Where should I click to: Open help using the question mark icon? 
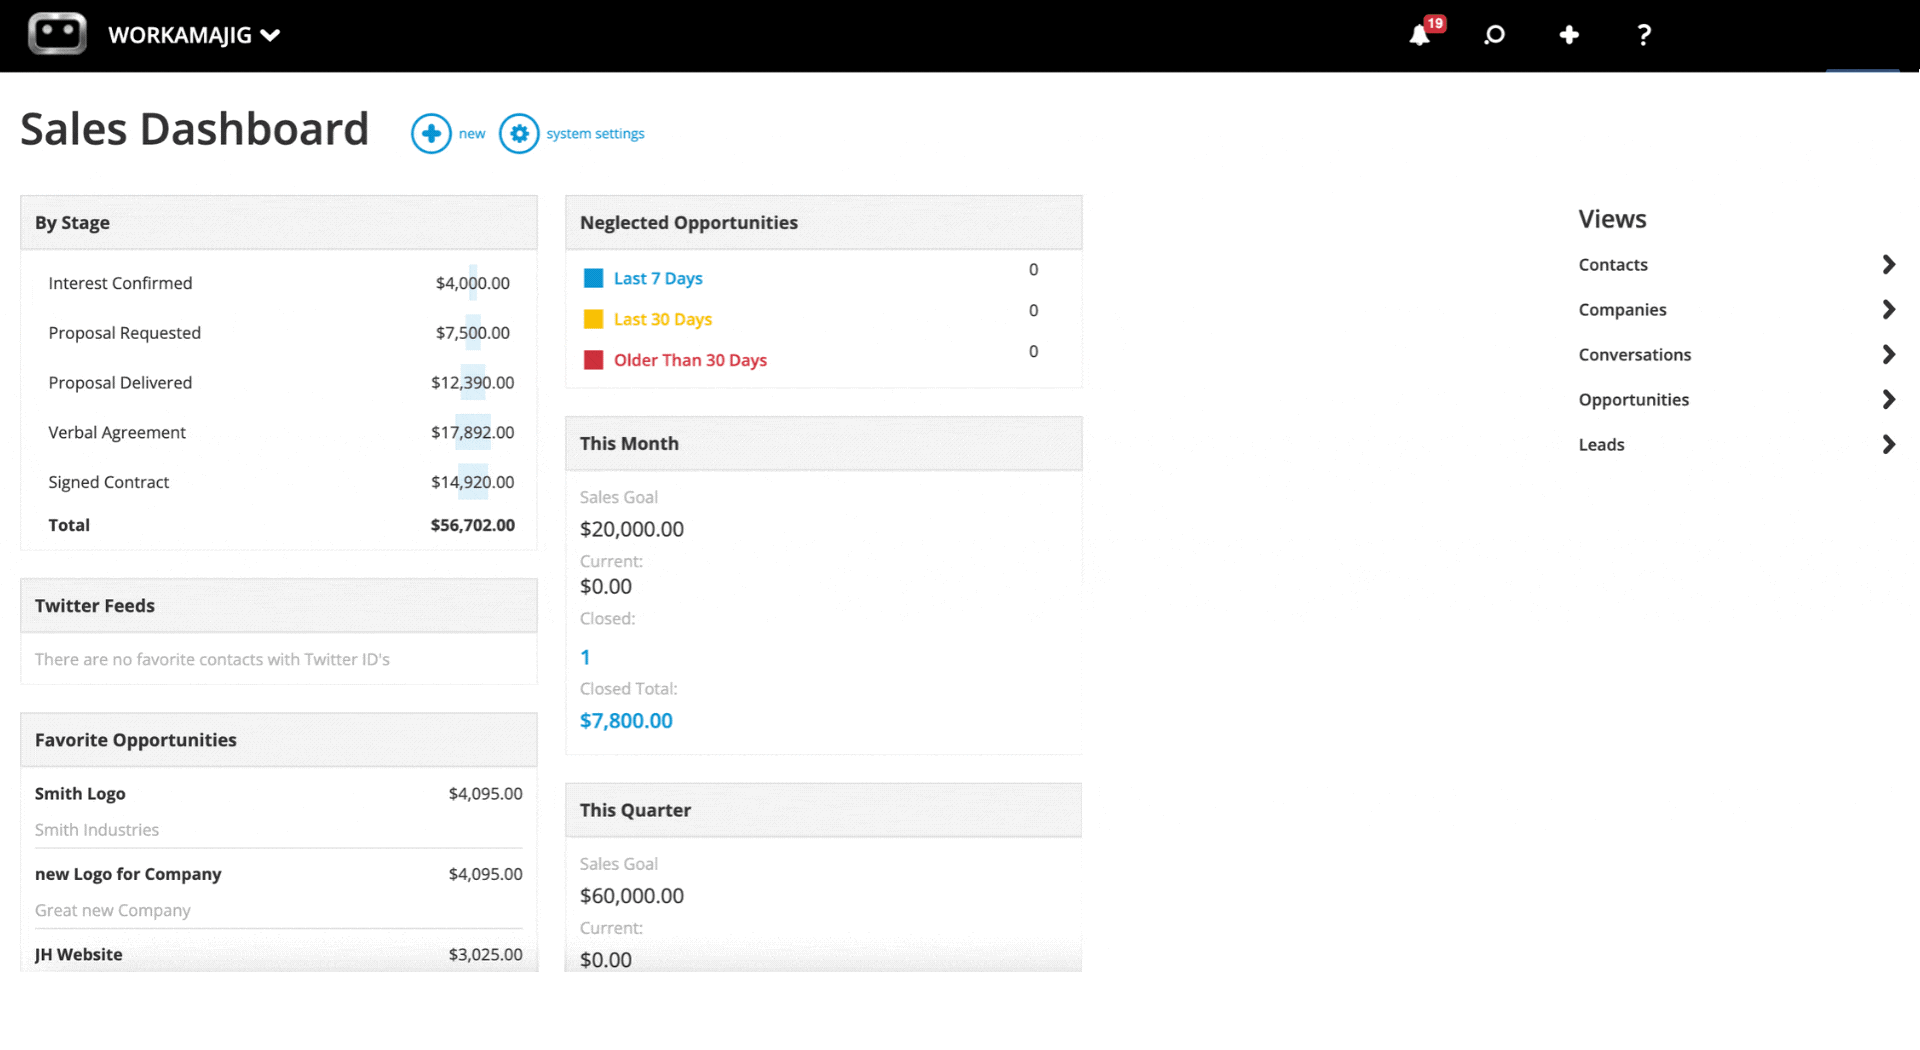1643,35
